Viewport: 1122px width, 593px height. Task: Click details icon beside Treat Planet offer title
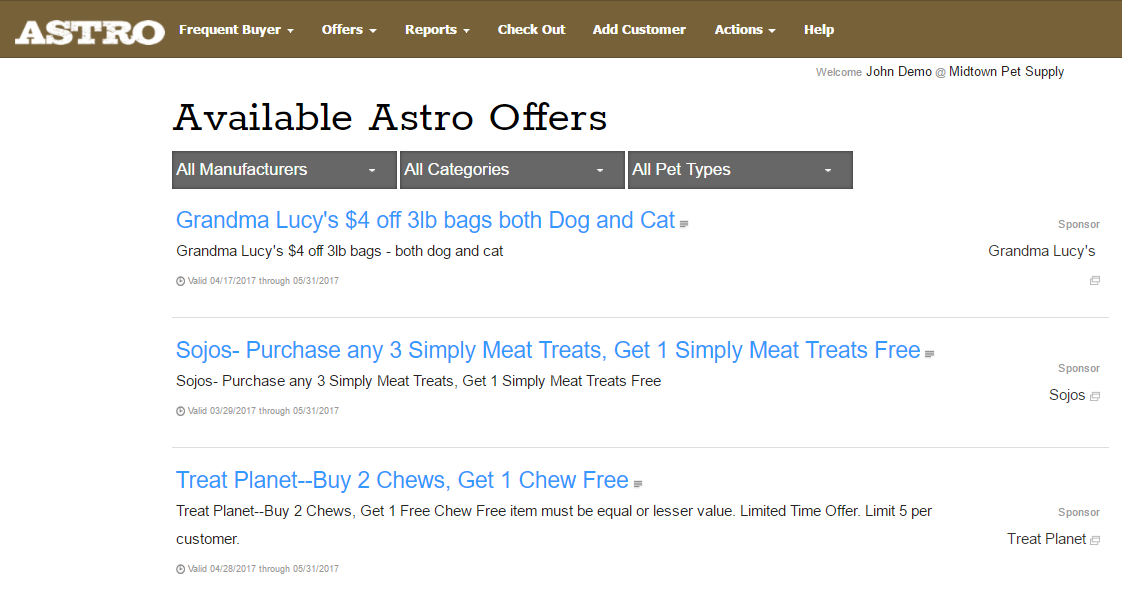(638, 484)
